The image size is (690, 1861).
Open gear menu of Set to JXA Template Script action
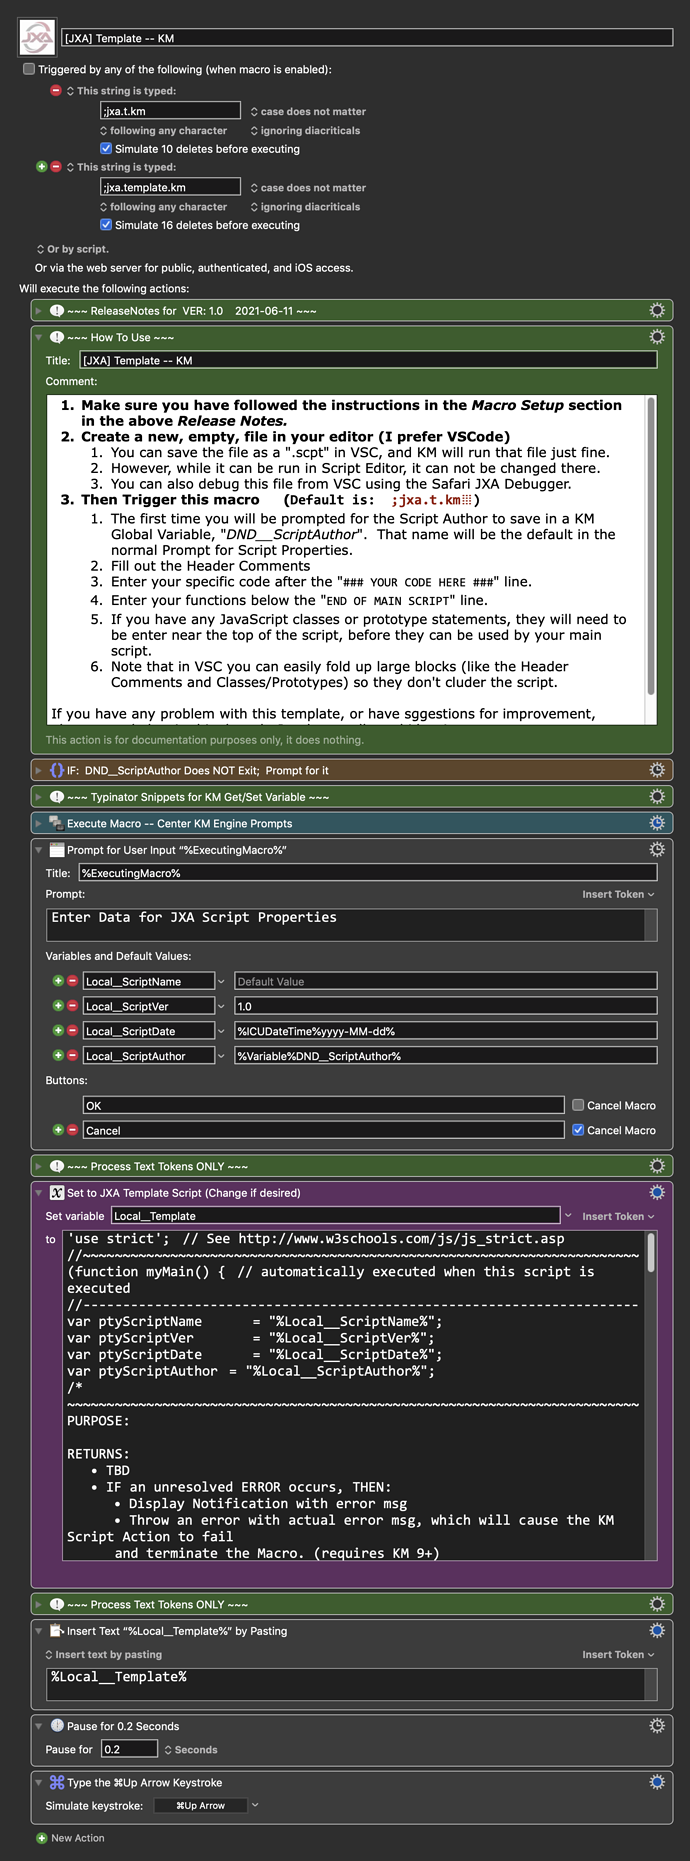657,1192
